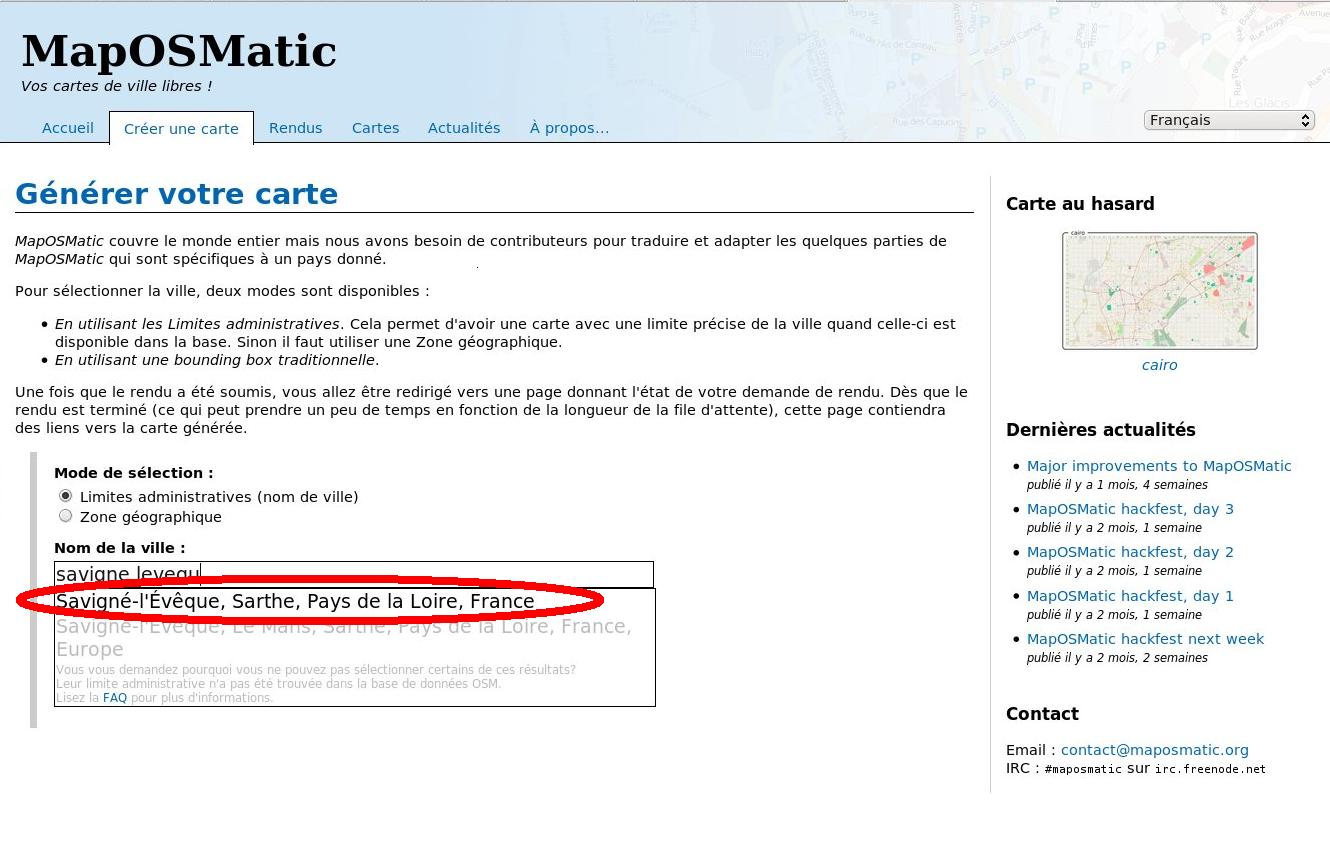Click the greyed Savigné-l'Évêque, Le Mans suggestion

tap(344, 638)
